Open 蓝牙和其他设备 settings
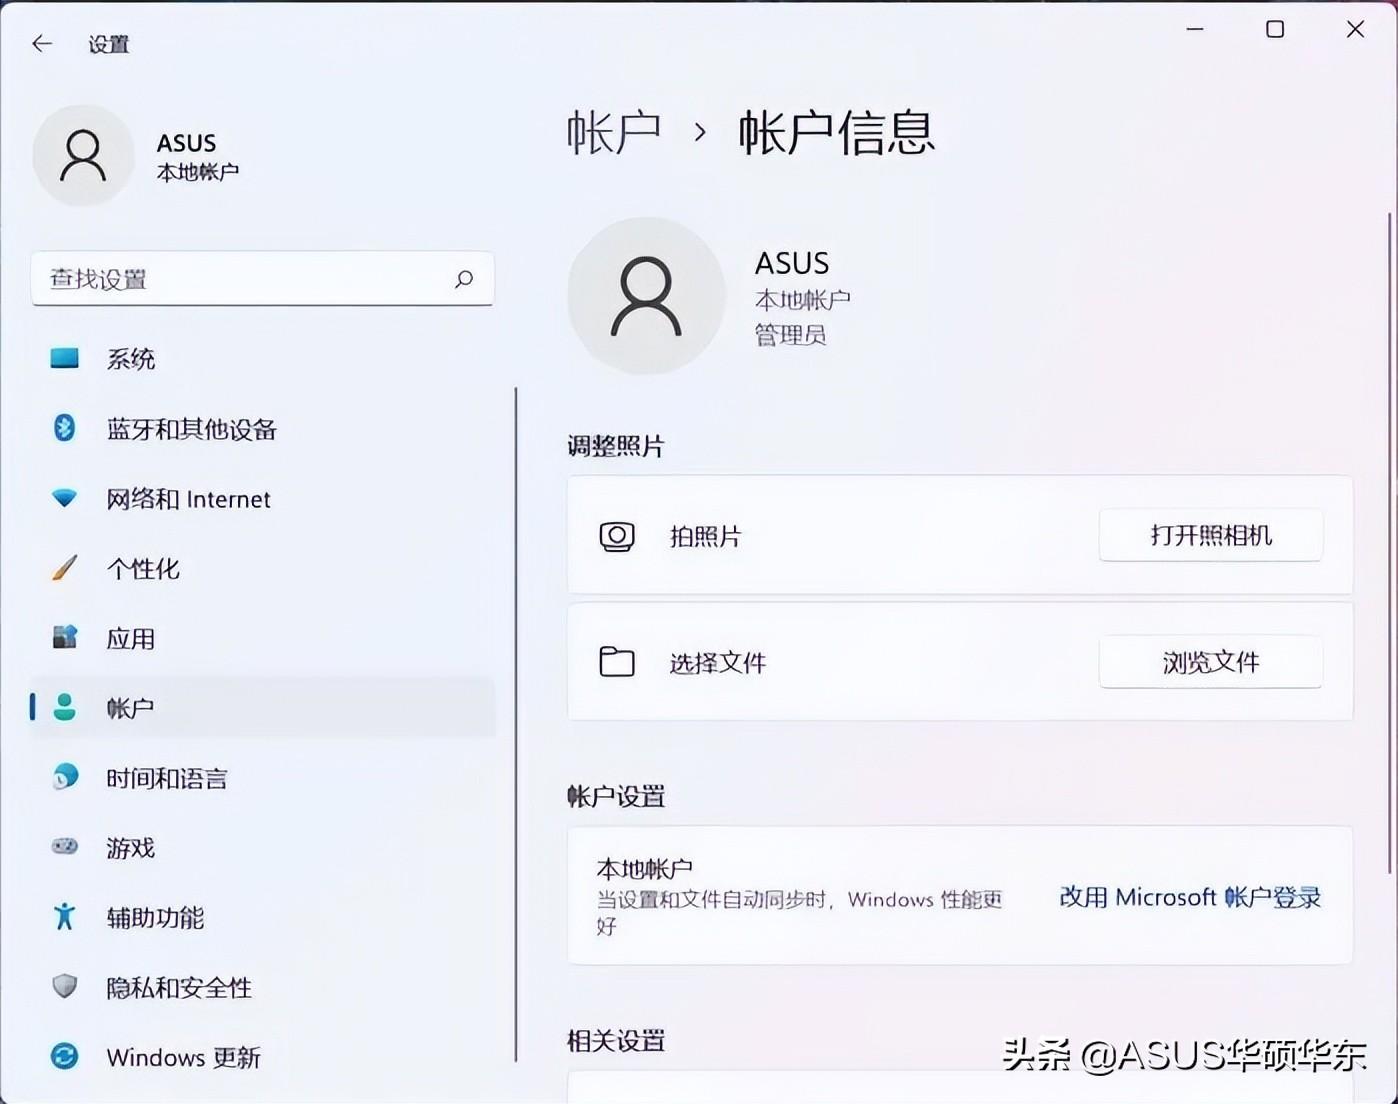Image resolution: width=1398 pixels, height=1104 pixels. click(263, 429)
